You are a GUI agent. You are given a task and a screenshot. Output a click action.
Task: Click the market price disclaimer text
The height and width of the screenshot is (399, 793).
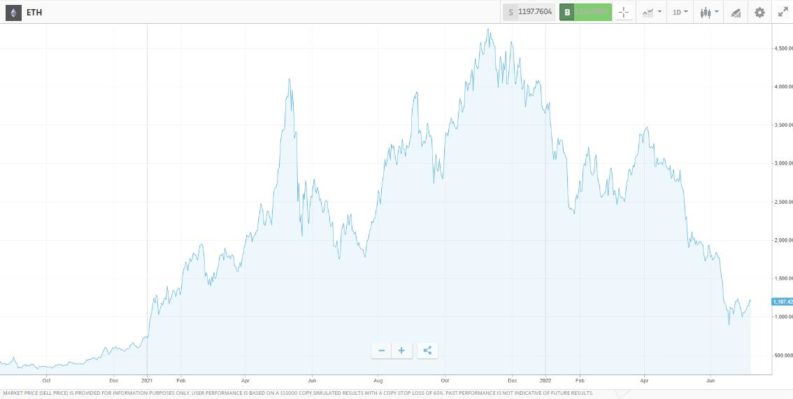[298, 393]
